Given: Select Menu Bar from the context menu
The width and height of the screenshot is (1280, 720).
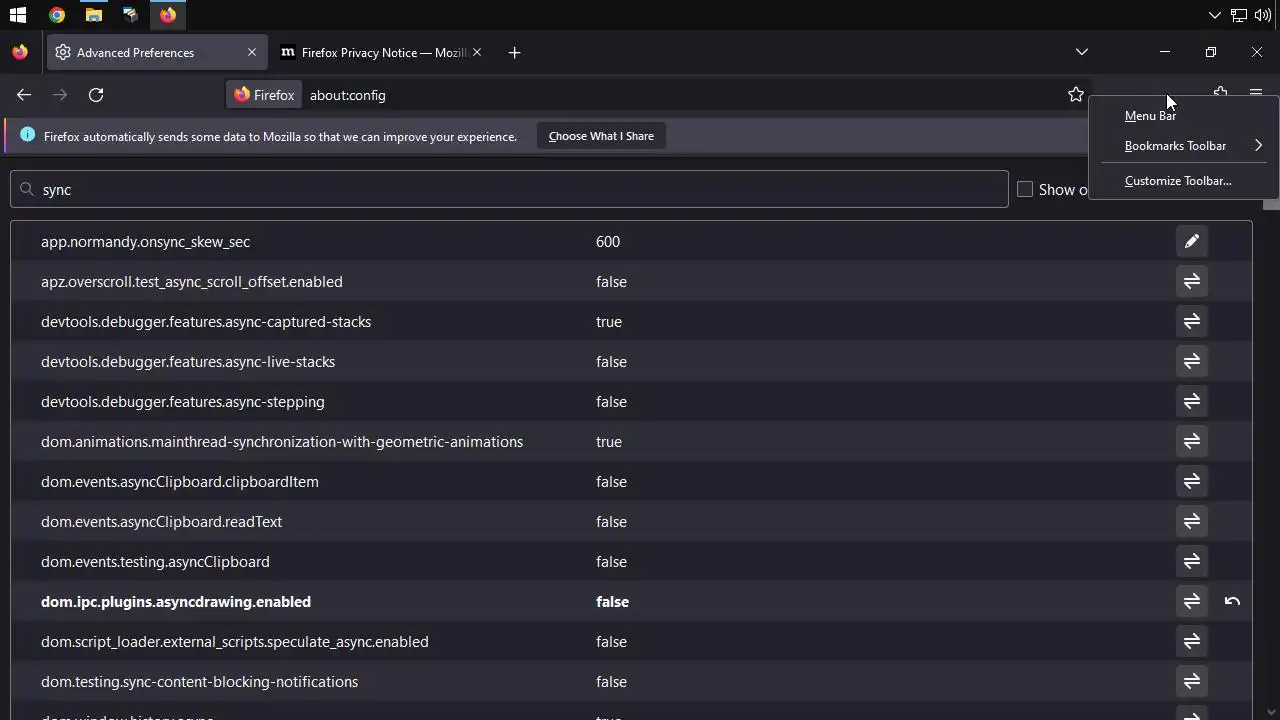Looking at the screenshot, I should (x=1150, y=116).
